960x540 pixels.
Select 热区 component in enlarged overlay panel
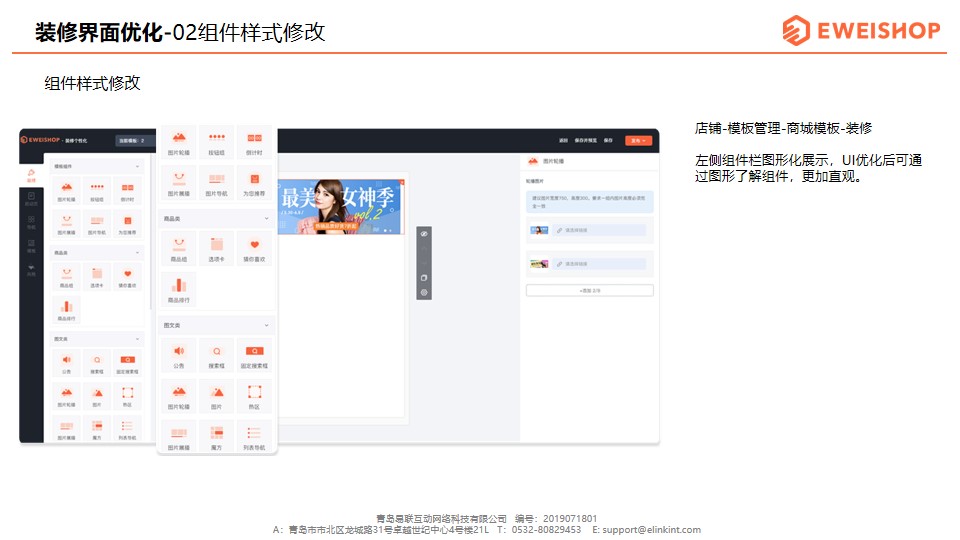click(255, 397)
